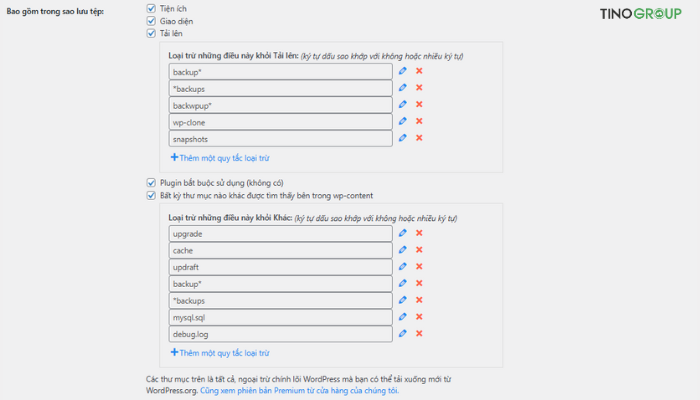Click the pencil icon beside the cache rule
Screen dimensions: 700x400
[x=403, y=250]
